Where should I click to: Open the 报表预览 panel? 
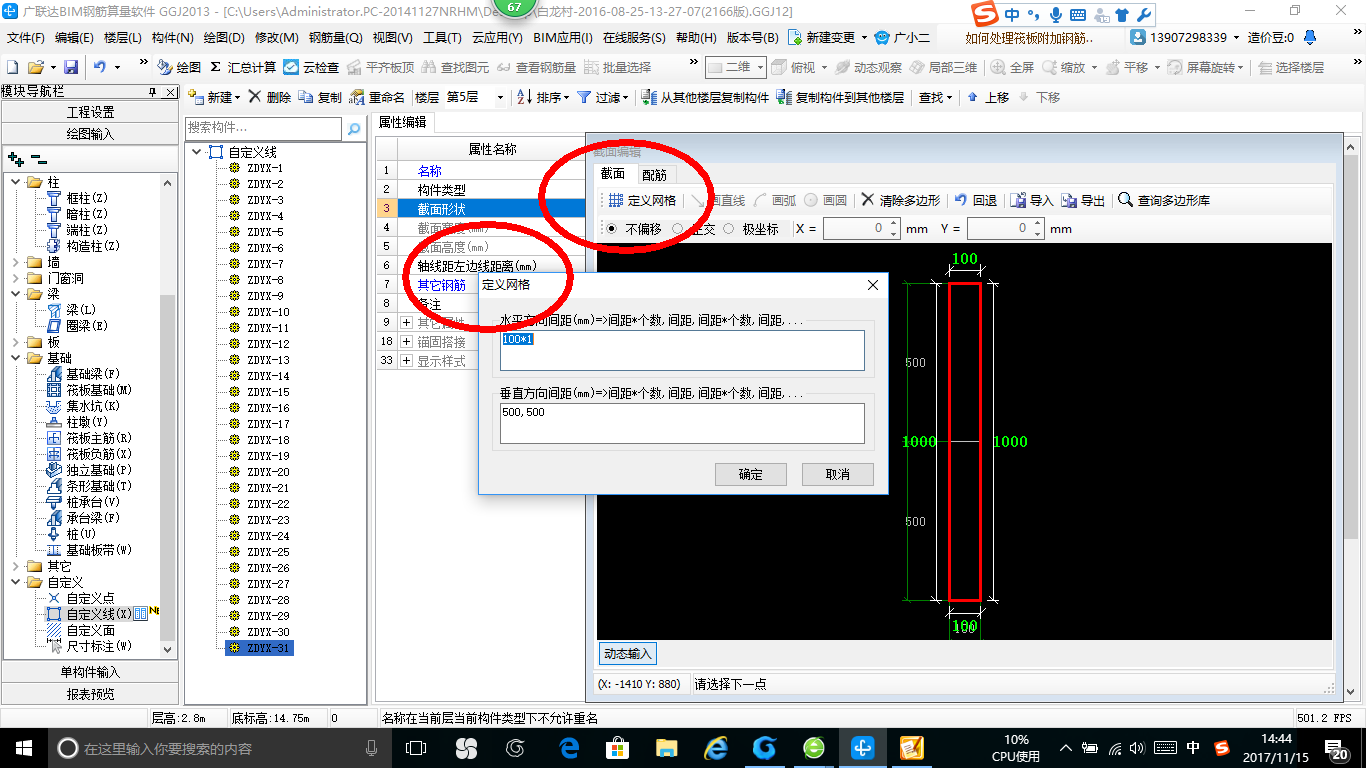pos(90,694)
